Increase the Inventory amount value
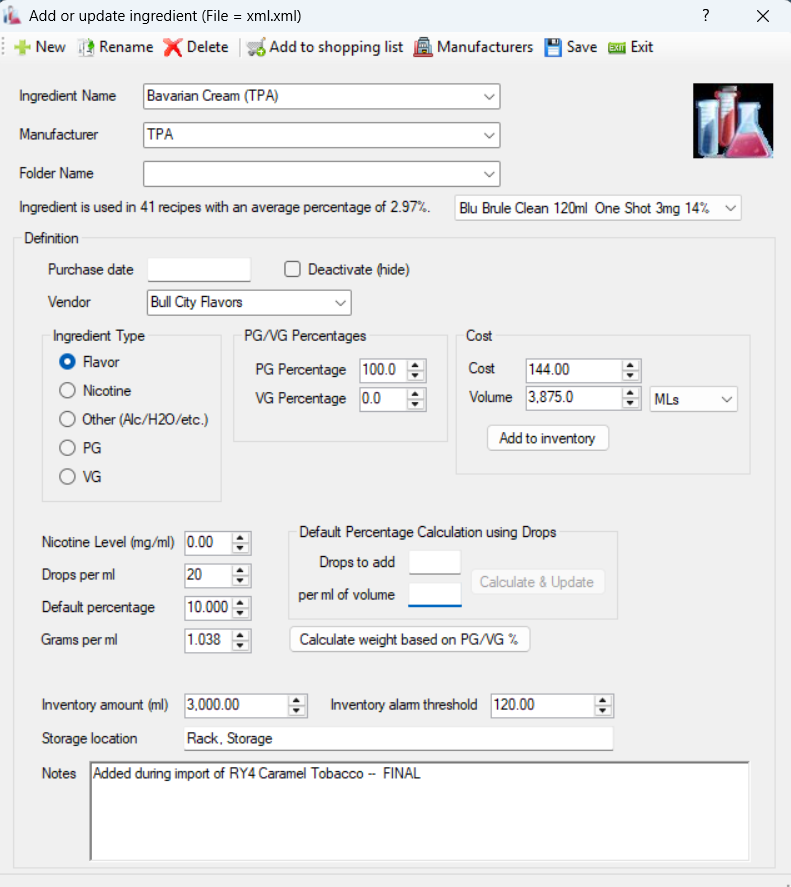Image resolution: width=791 pixels, height=887 pixels. tap(296, 700)
